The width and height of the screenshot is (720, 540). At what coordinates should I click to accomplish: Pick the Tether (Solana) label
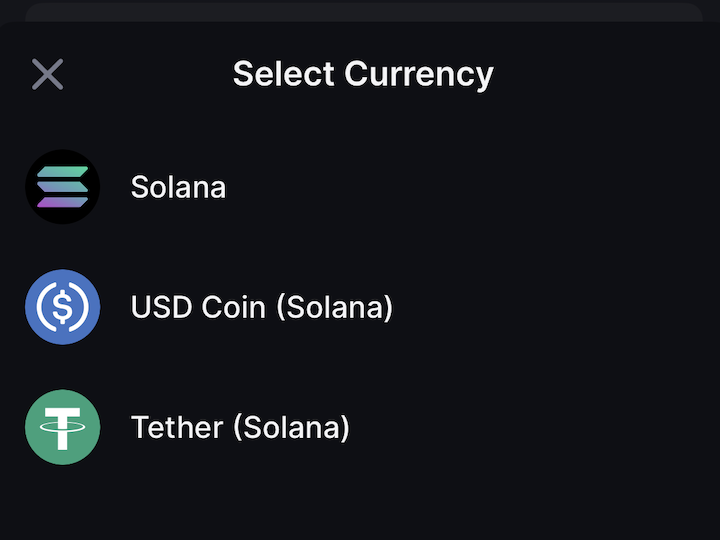click(240, 428)
